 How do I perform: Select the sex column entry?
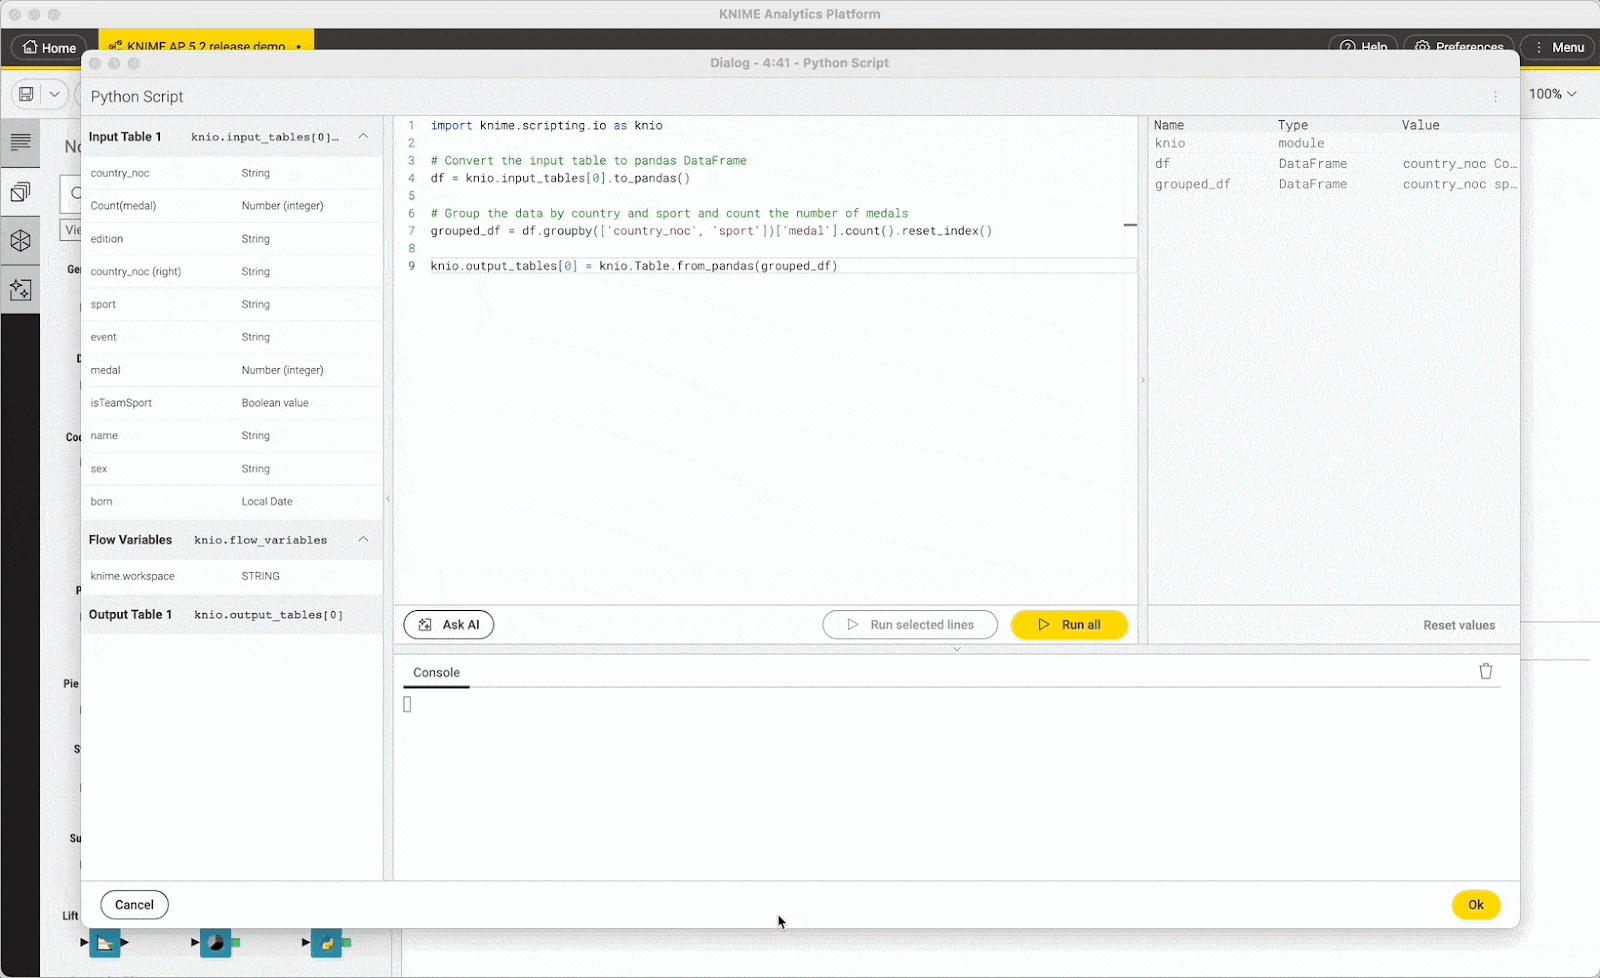232,469
